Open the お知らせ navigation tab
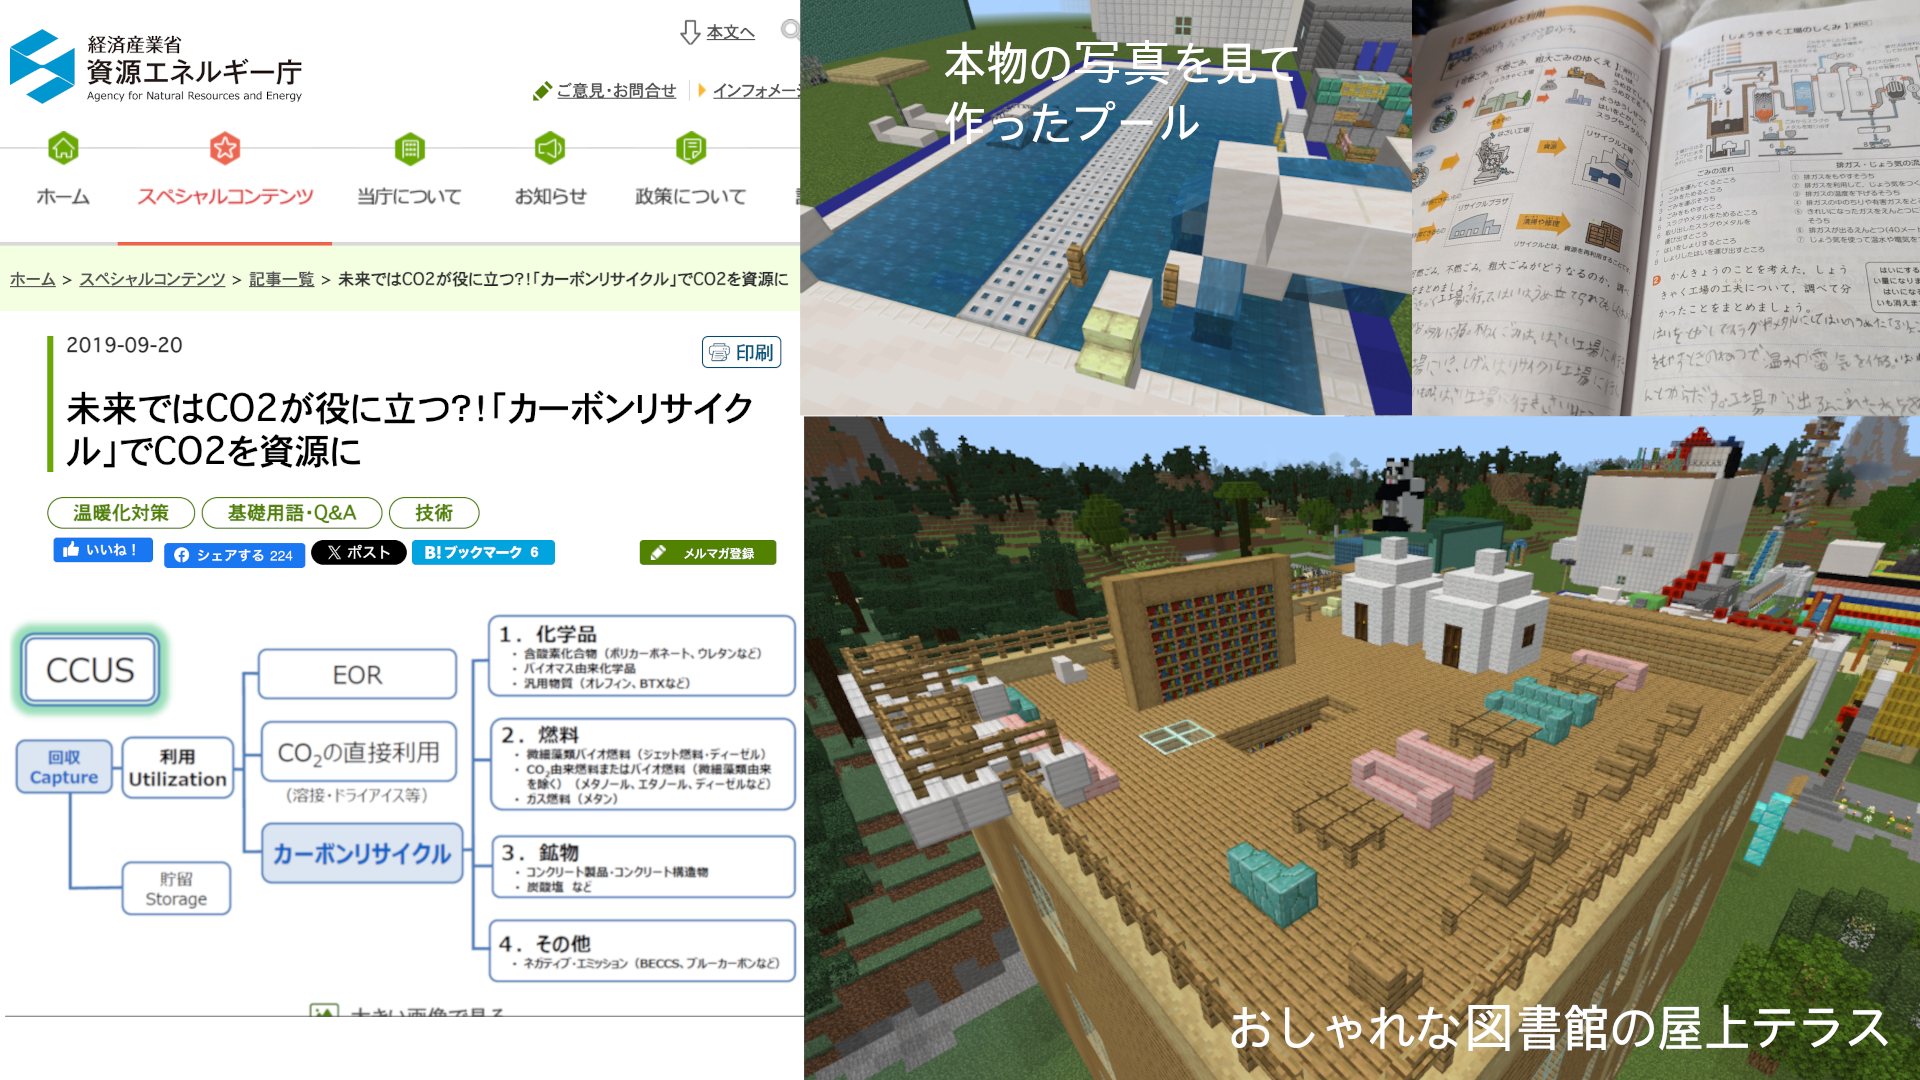Viewport: 1920px width, 1080px height. click(x=550, y=196)
